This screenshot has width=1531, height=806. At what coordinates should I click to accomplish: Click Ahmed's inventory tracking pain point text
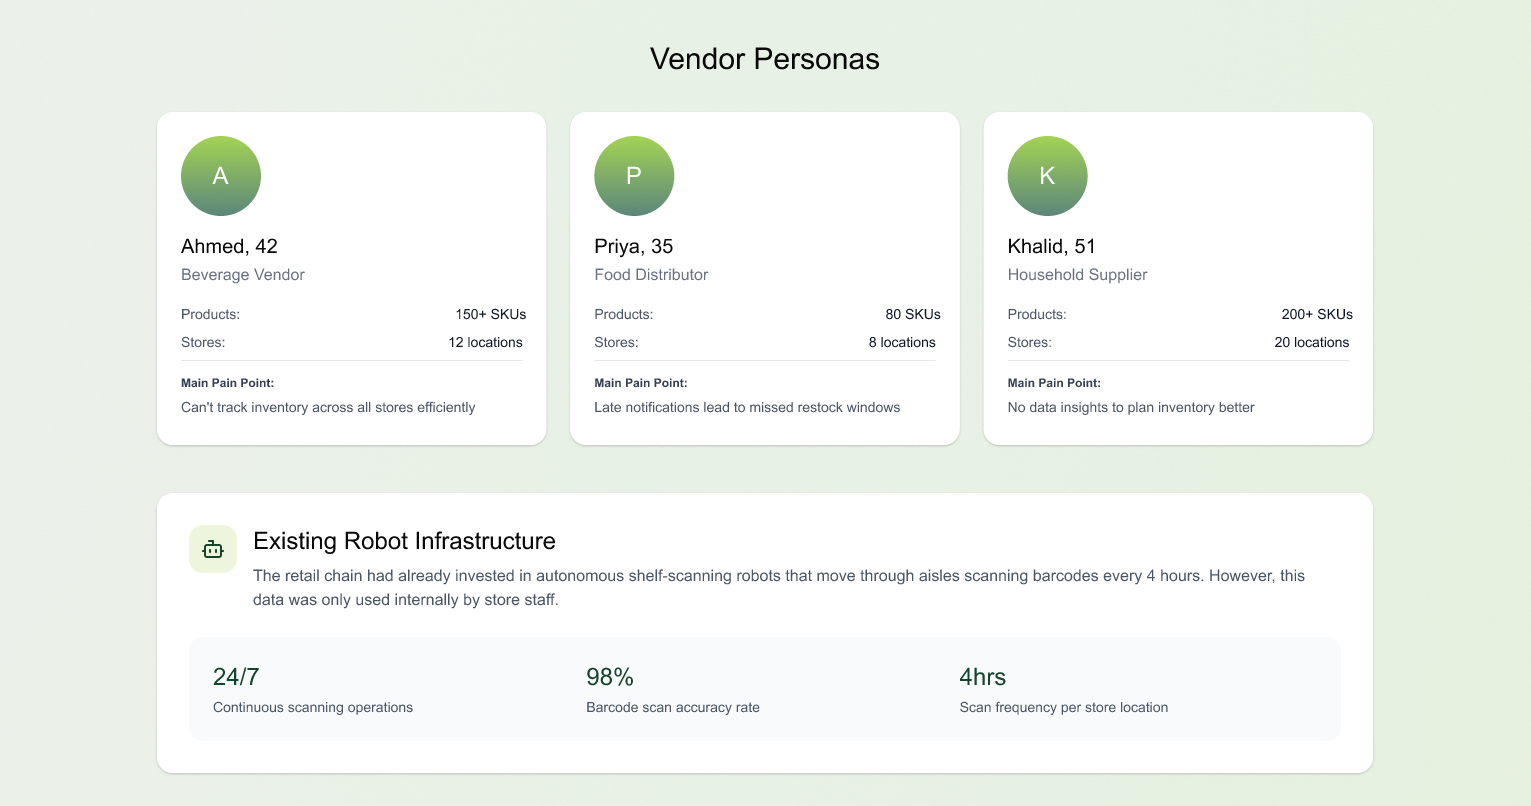click(328, 407)
